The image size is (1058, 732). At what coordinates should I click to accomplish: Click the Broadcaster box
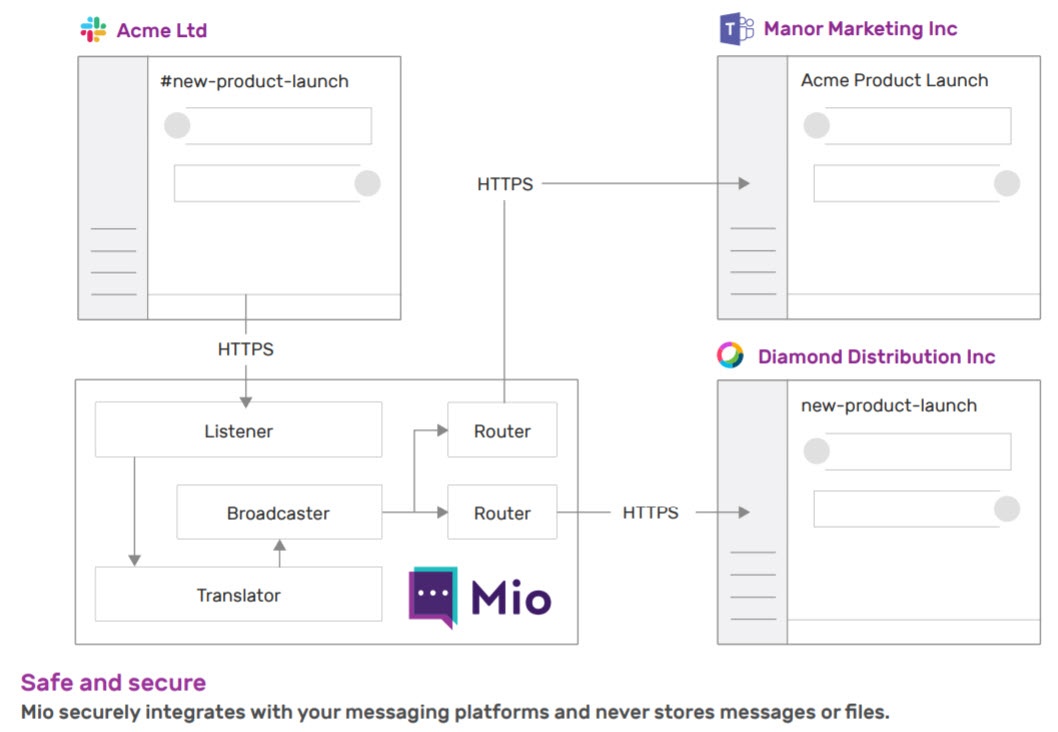279,512
